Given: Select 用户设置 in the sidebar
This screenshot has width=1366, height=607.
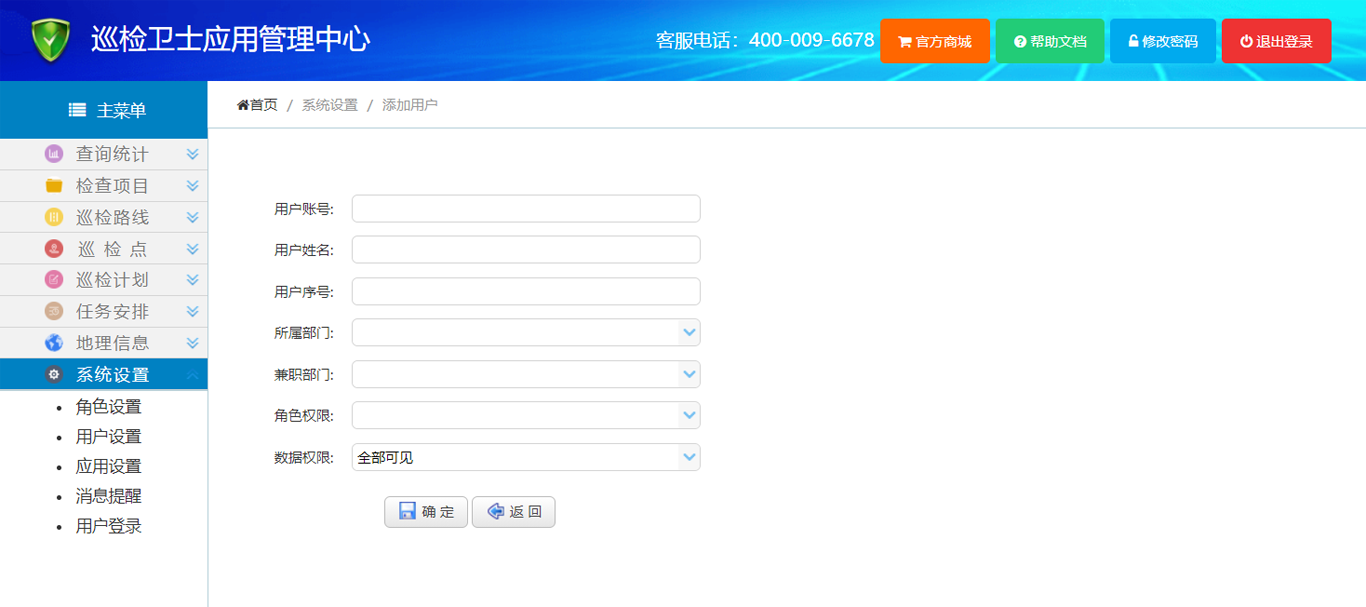Looking at the screenshot, I should (x=109, y=437).
